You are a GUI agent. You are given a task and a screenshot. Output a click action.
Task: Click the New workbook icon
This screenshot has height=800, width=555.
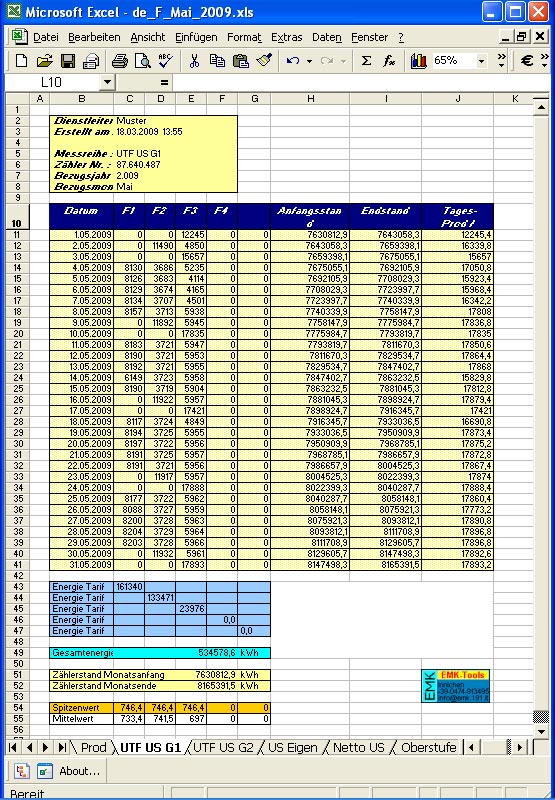(21, 61)
